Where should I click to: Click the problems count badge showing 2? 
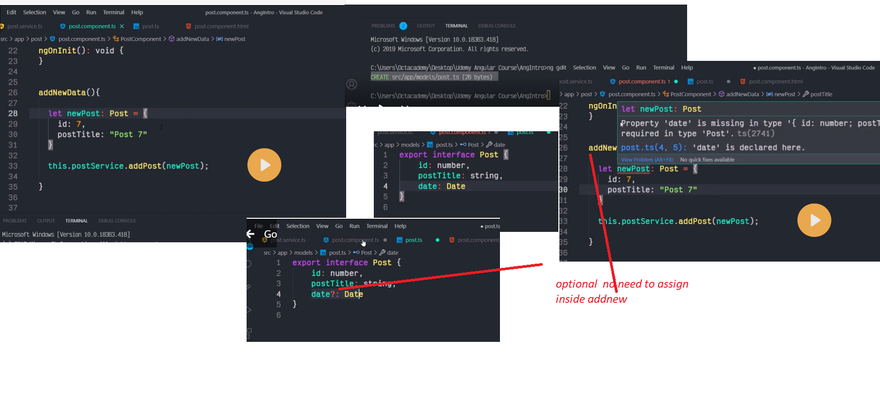(403, 26)
